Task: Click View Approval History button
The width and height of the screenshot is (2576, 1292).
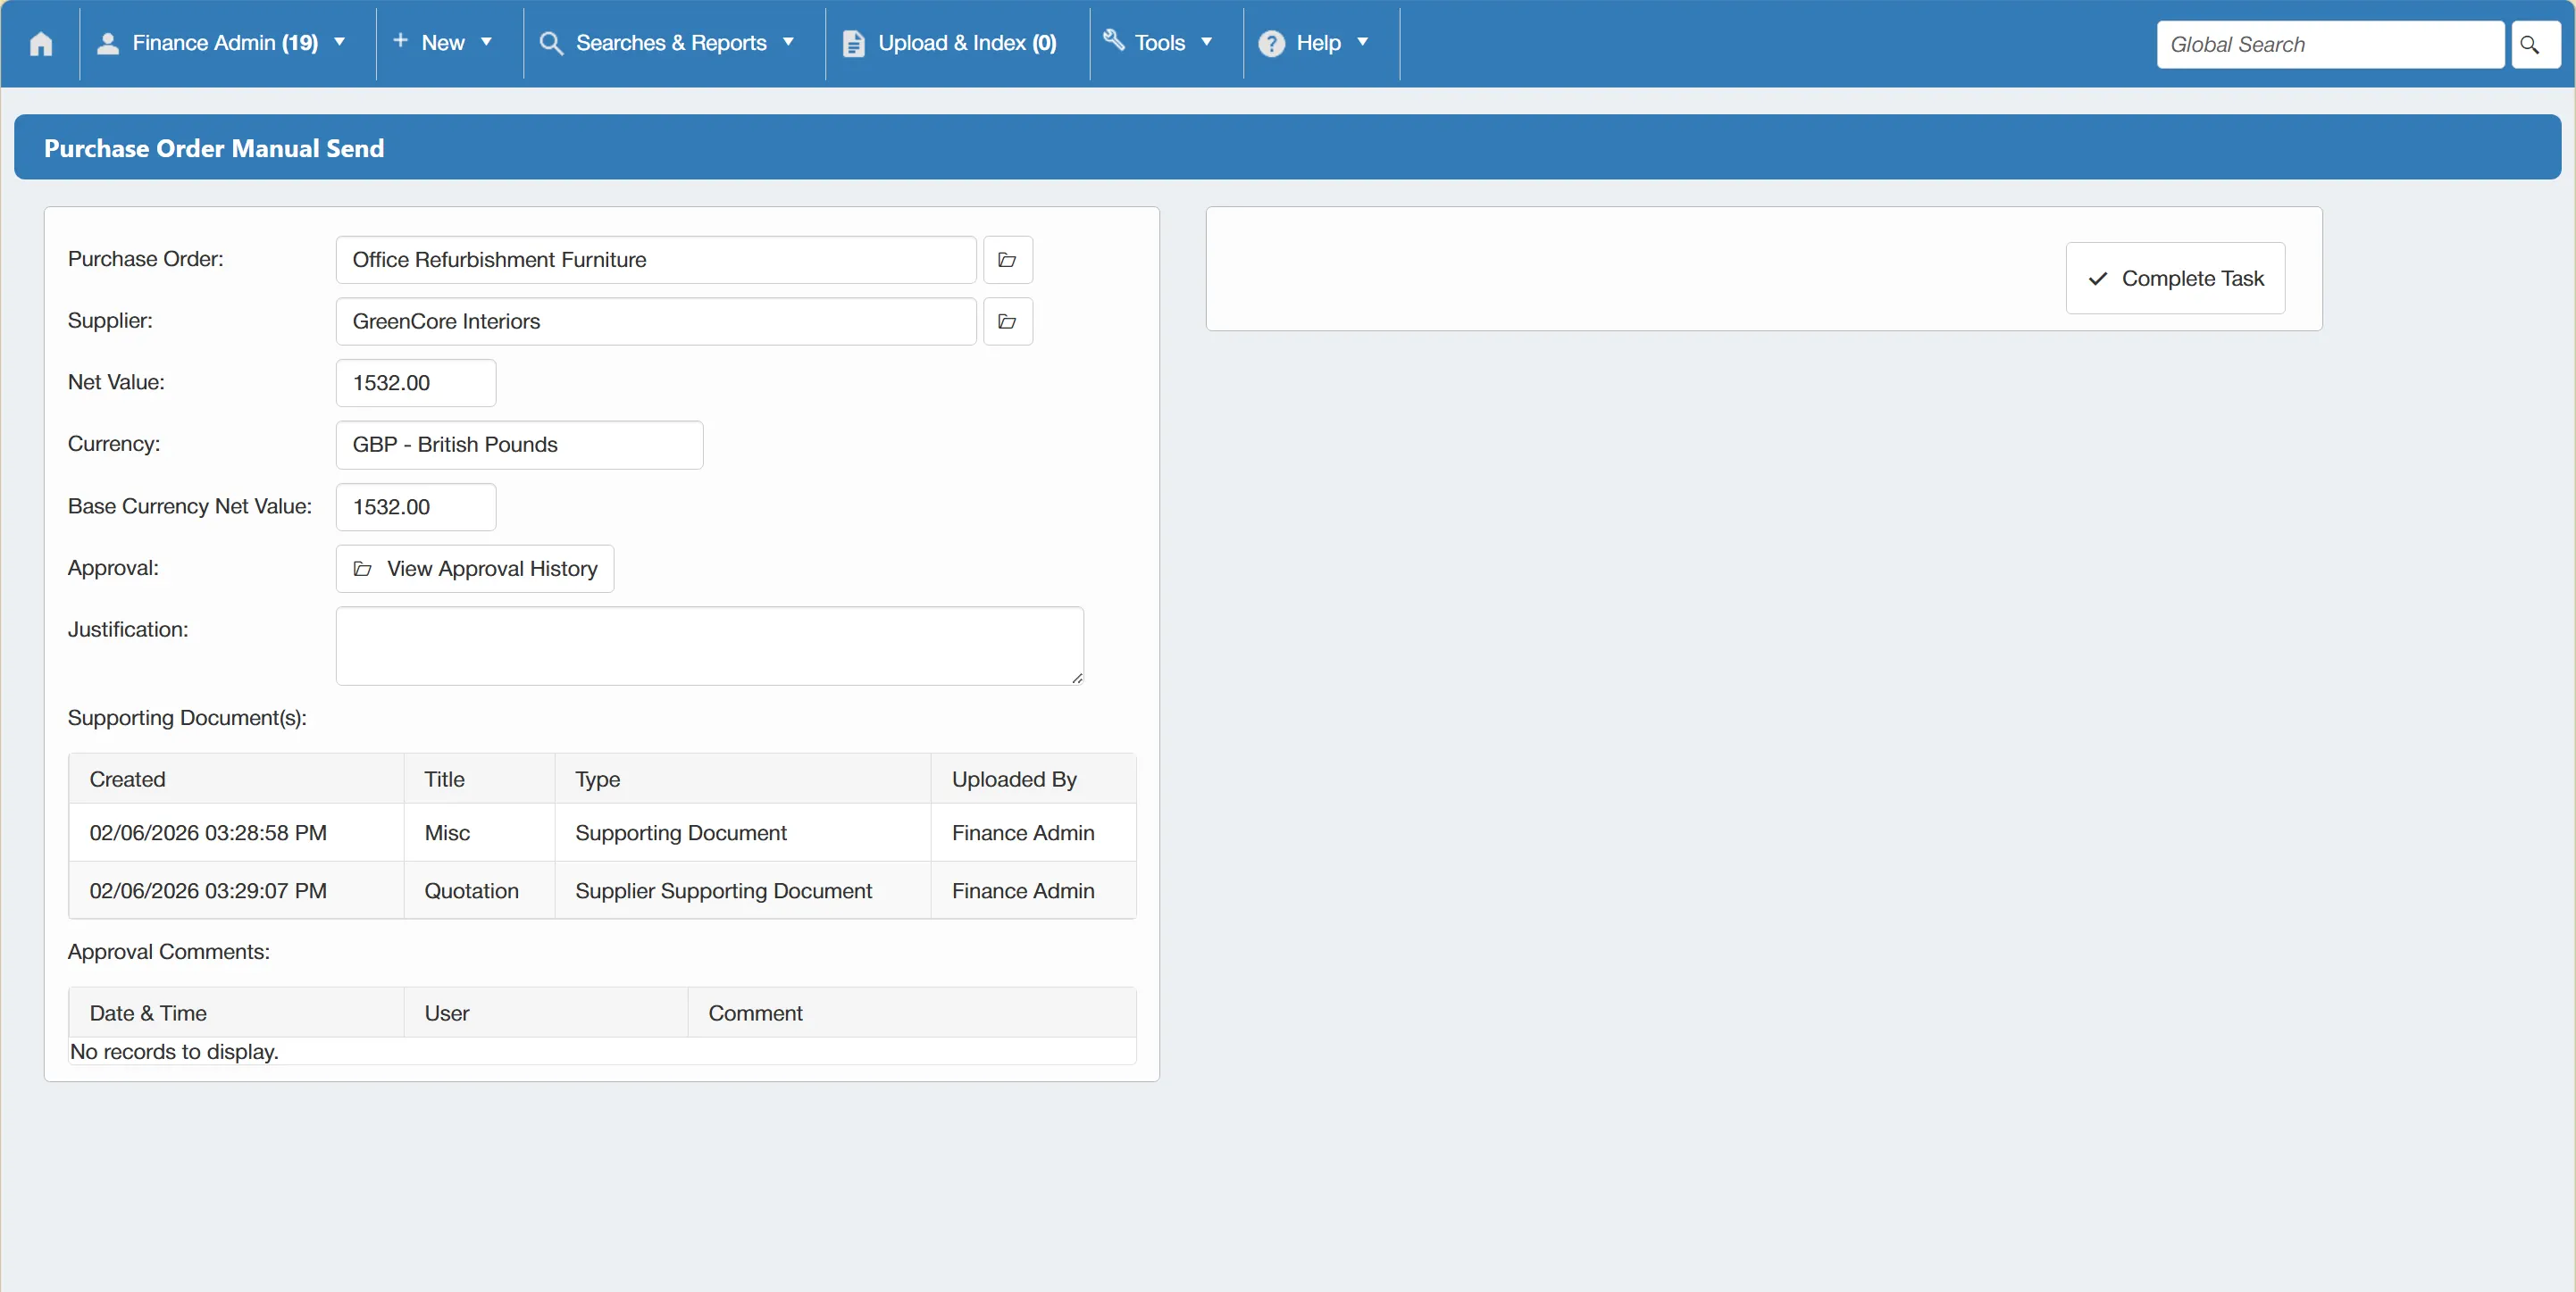Action: (475, 569)
